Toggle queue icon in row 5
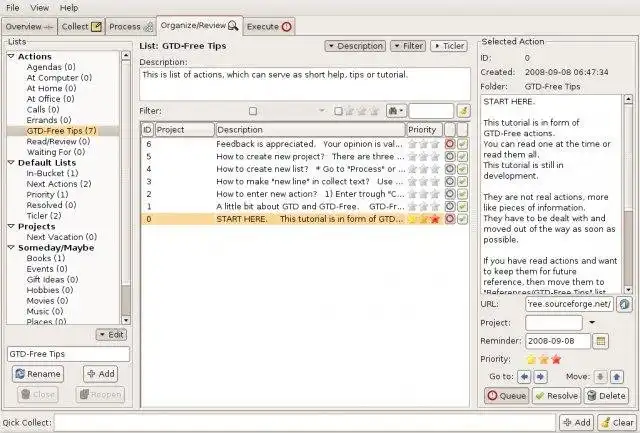Image resolution: width=640 pixels, height=433 pixels. click(x=450, y=156)
